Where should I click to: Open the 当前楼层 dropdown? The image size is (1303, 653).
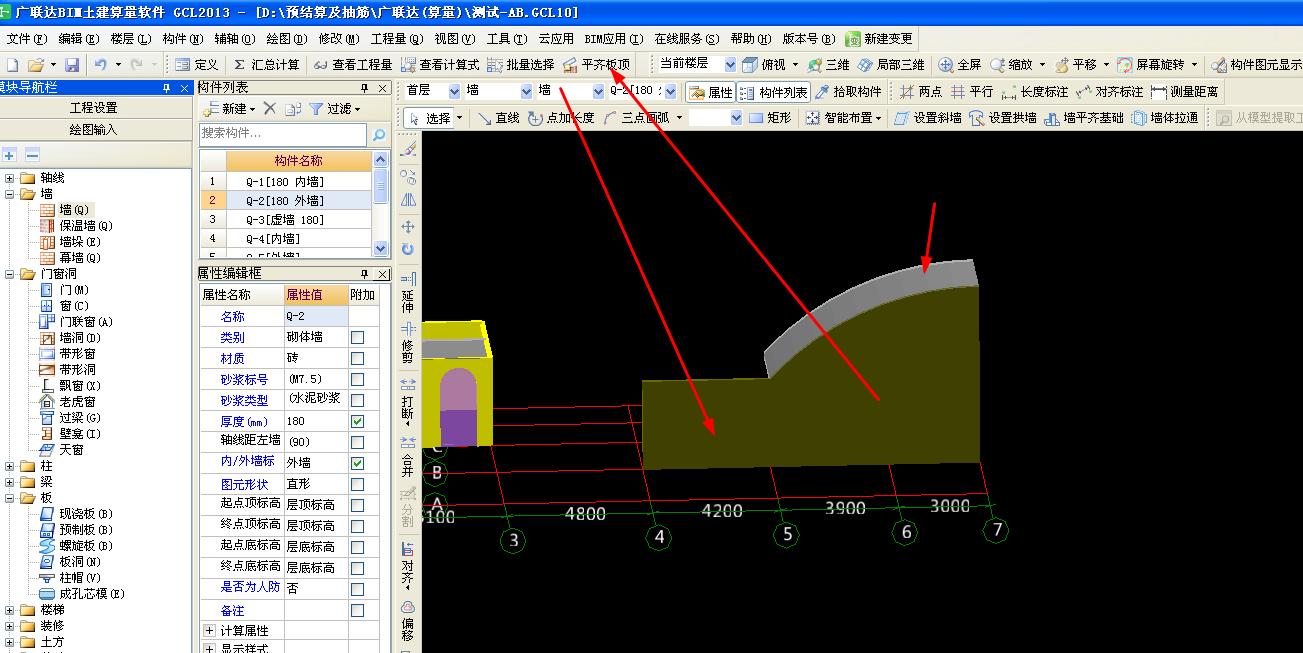(x=730, y=65)
